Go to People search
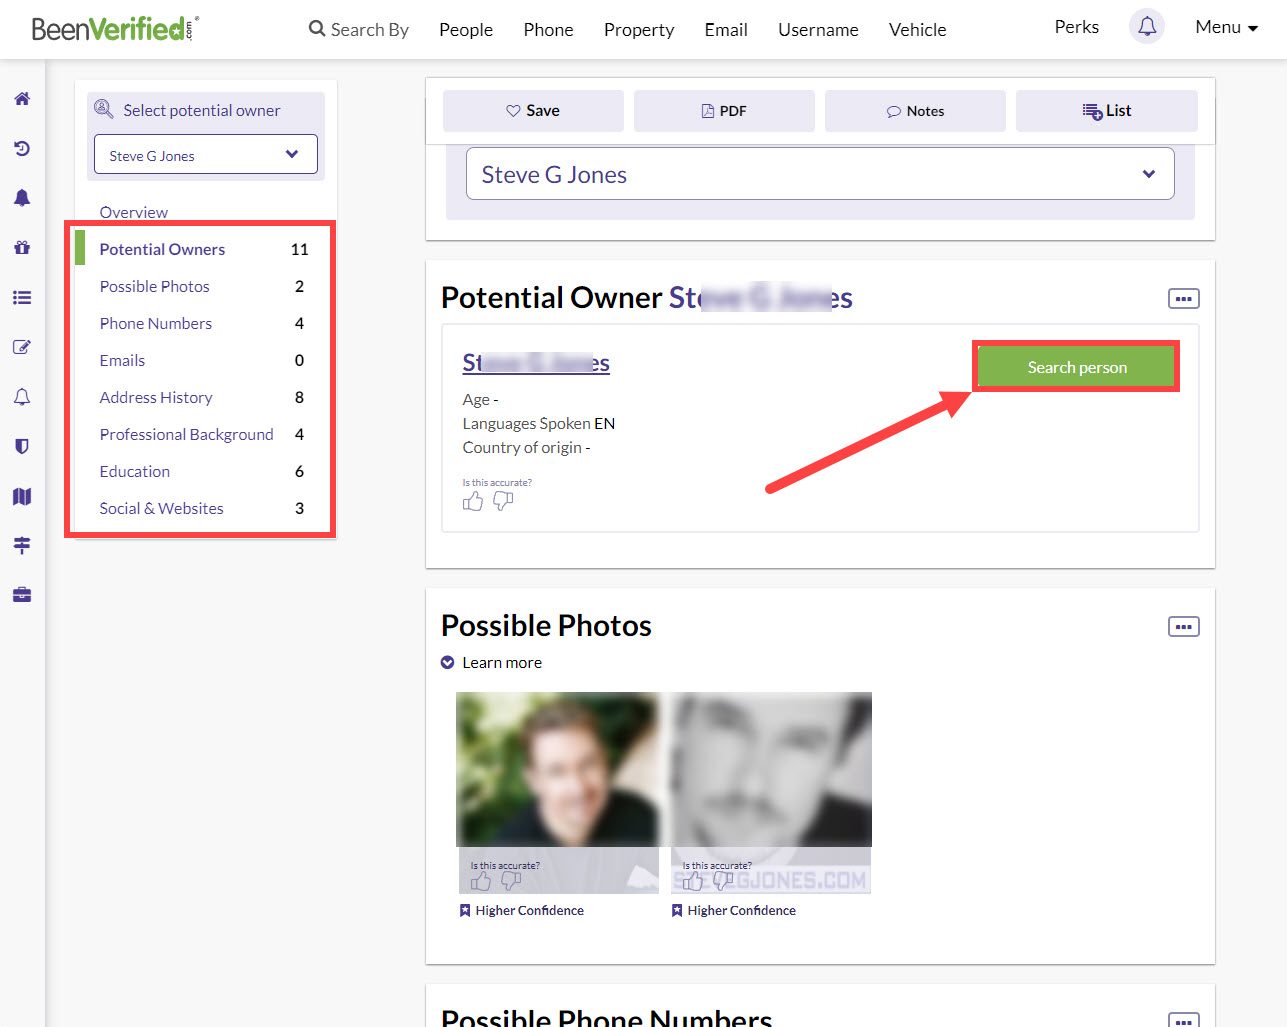1287x1027 pixels. coord(466,29)
